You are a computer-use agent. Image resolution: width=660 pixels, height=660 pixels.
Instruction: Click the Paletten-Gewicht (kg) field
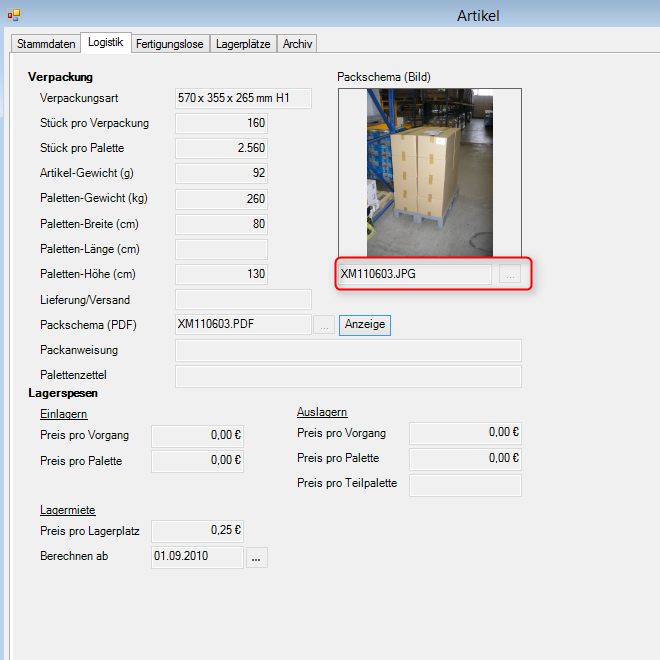tap(221, 199)
